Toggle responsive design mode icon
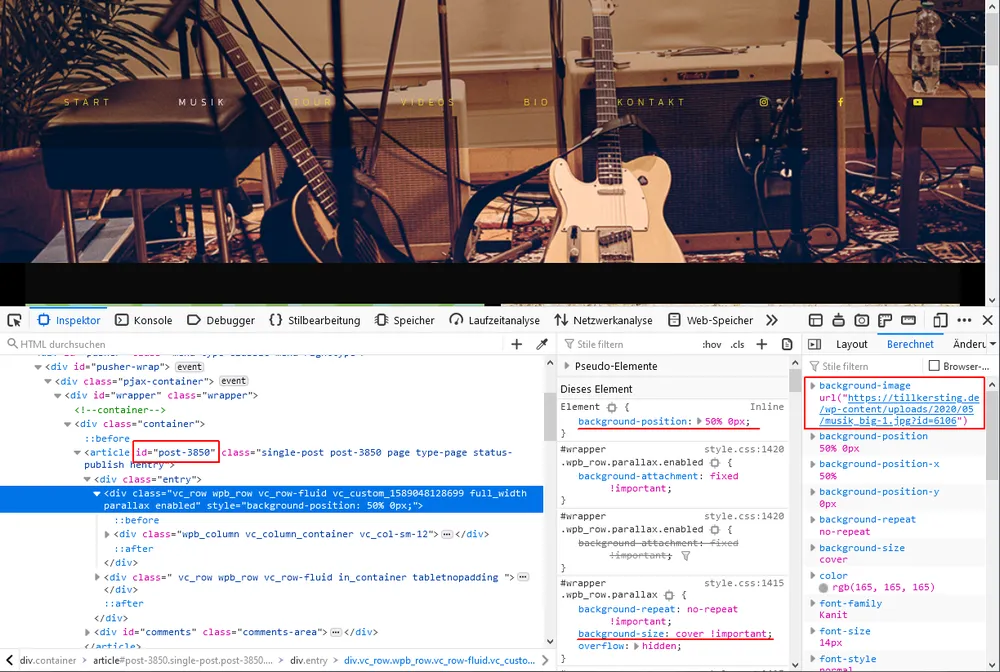The width and height of the screenshot is (1000, 672). pos(940,320)
